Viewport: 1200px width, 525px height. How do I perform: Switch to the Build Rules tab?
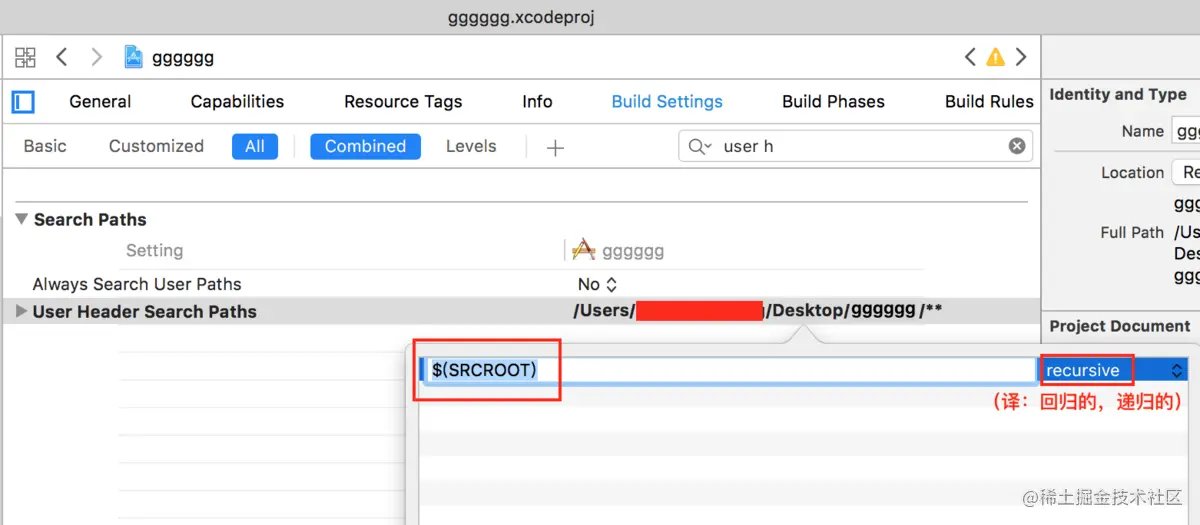[x=989, y=101]
